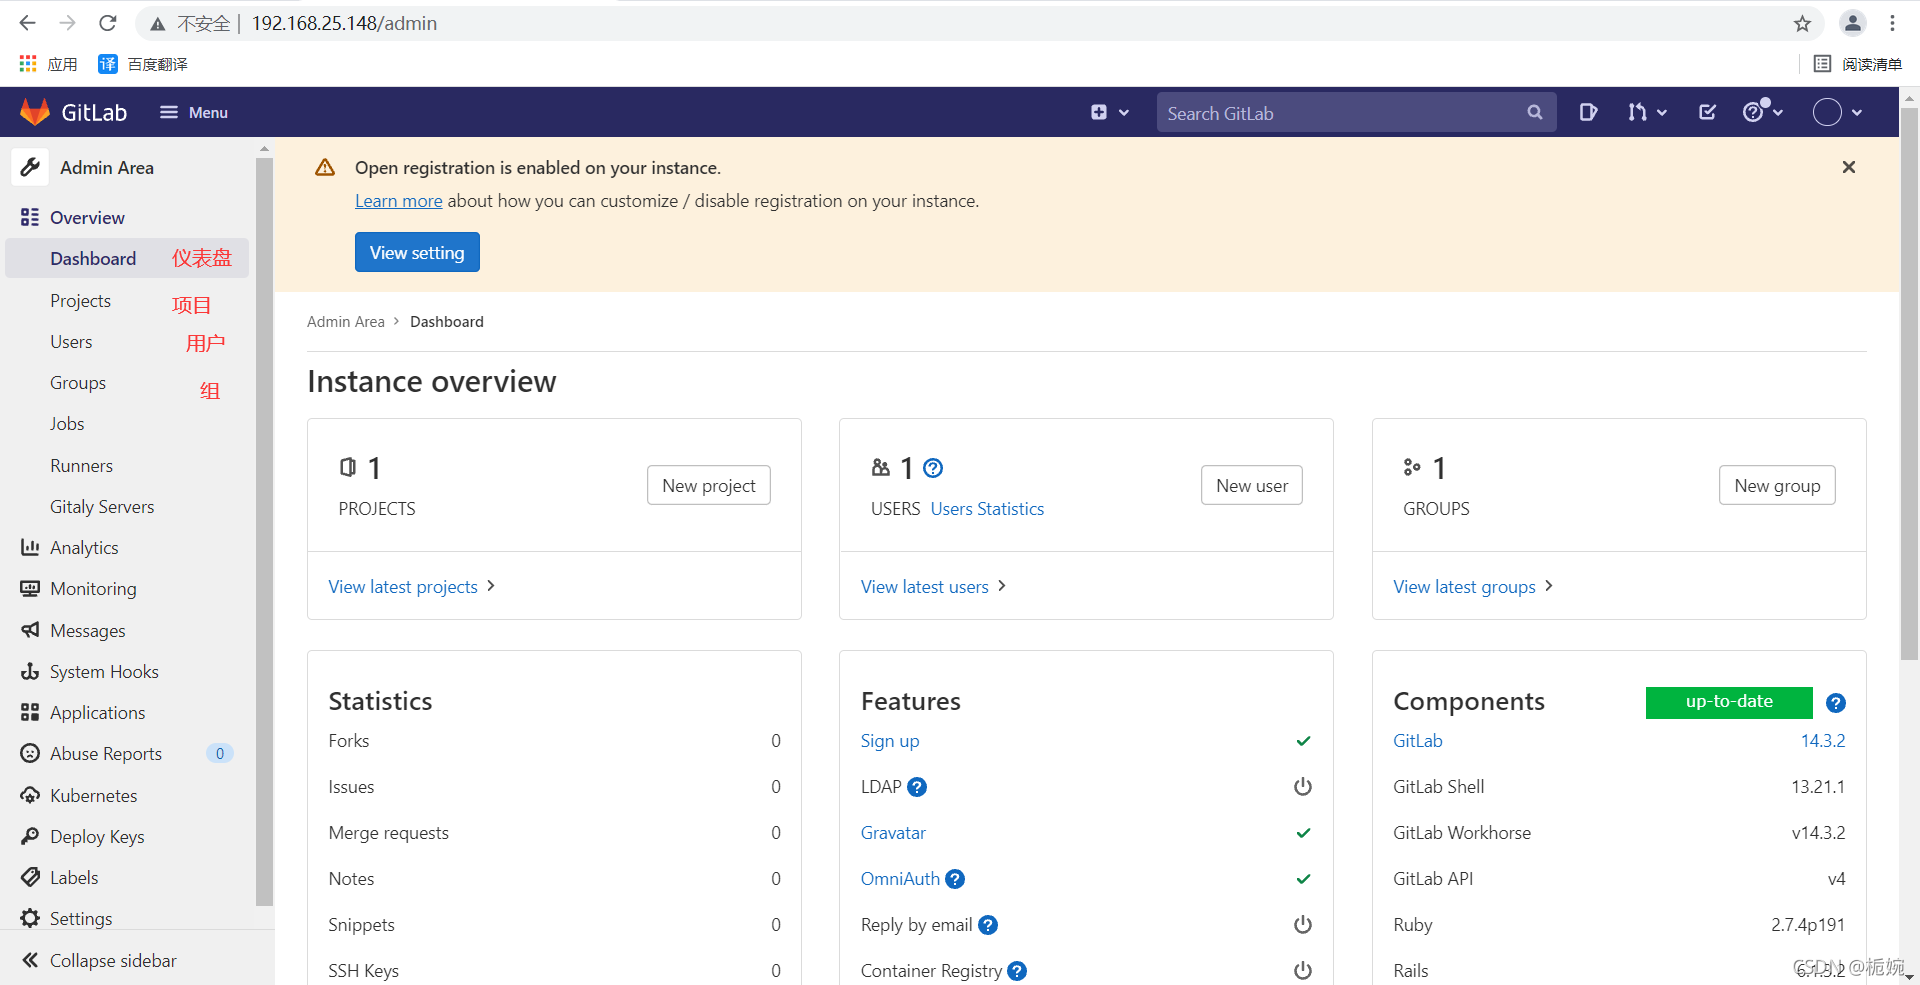Click the Analytics chart icon

[x=30, y=547]
